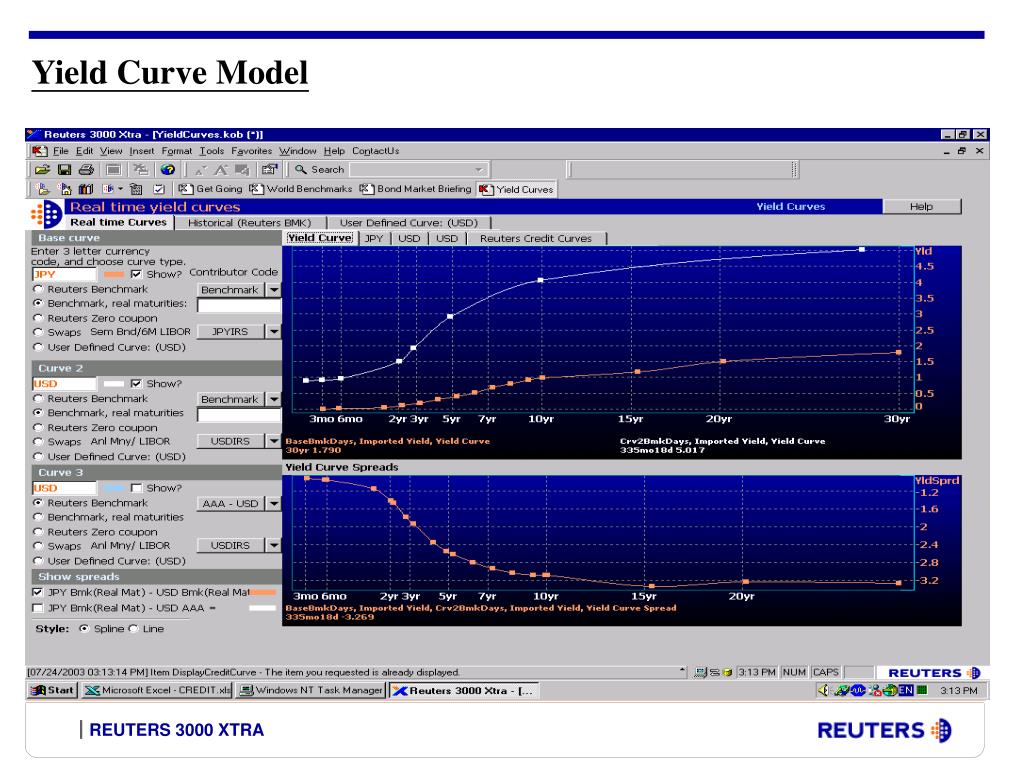Click the green CPU monitor tray icon
The image size is (1024, 768).
tap(921, 690)
